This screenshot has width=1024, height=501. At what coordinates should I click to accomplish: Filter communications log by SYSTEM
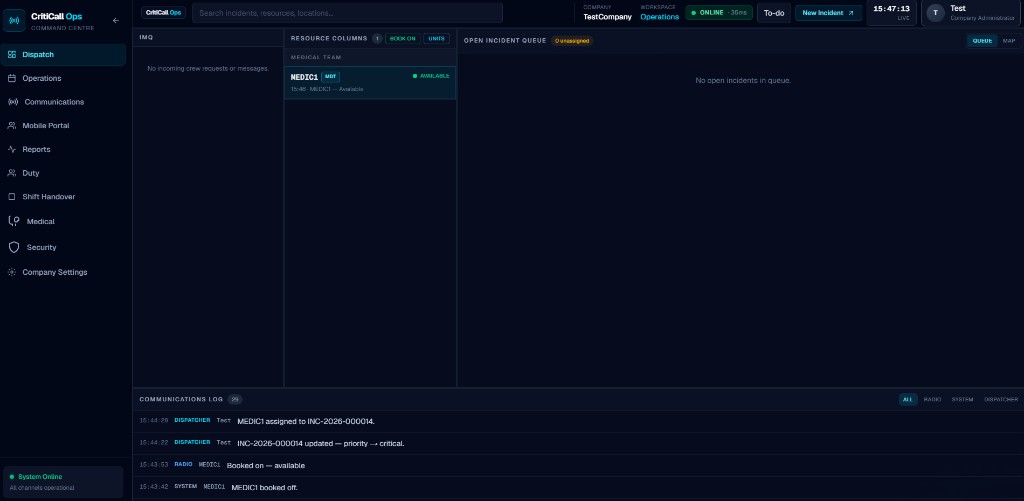tap(963, 399)
